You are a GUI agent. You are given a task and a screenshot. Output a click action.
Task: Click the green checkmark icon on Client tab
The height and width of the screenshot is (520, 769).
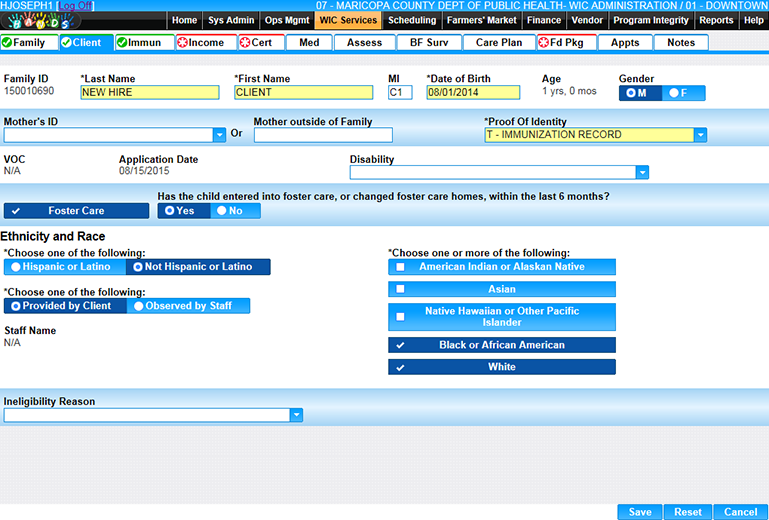point(66,43)
